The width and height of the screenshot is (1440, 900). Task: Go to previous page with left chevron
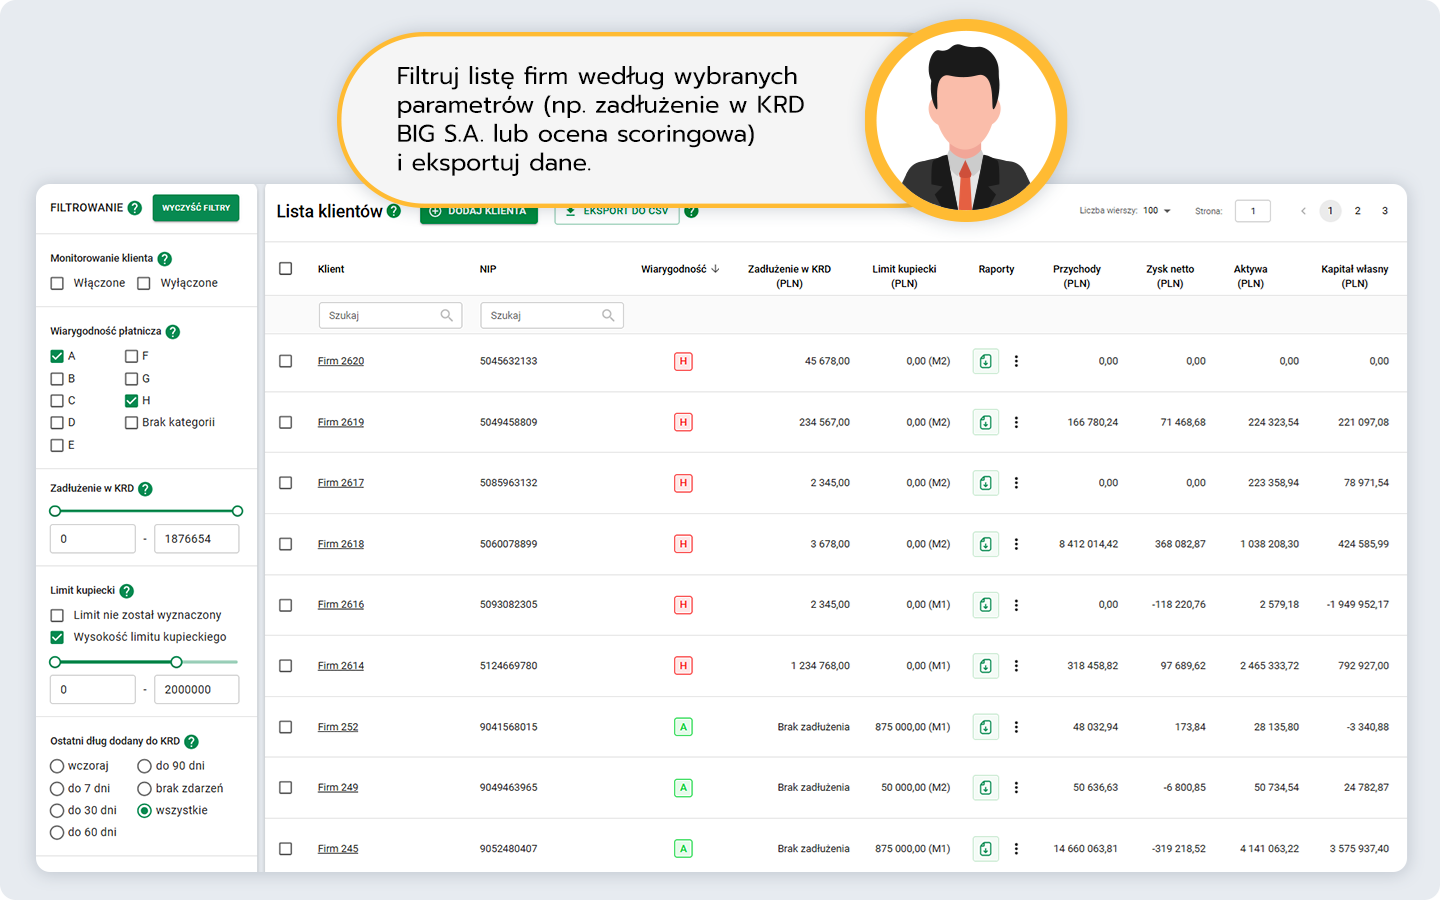pos(1303,211)
